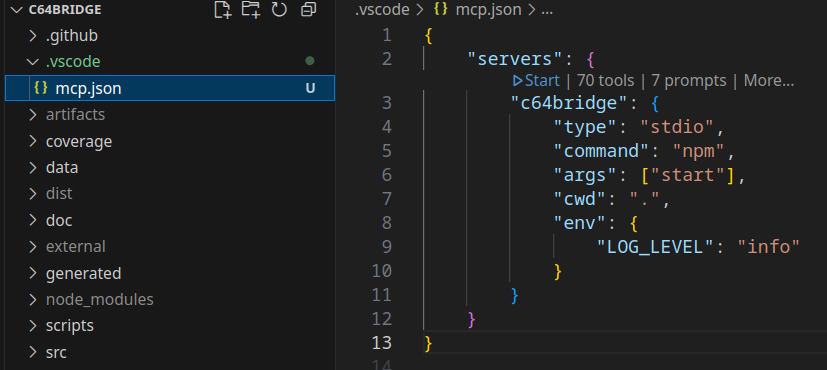This screenshot has width=827, height=370.
Task: Click the U untracked badge on mcp.json
Action: click(x=311, y=88)
